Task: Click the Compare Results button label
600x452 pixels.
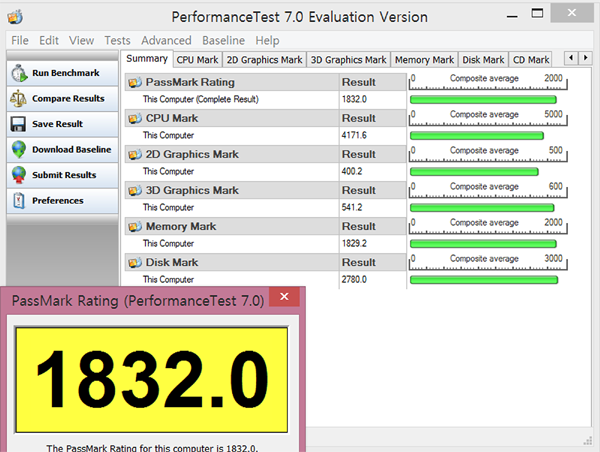Action: [x=68, y=99]
